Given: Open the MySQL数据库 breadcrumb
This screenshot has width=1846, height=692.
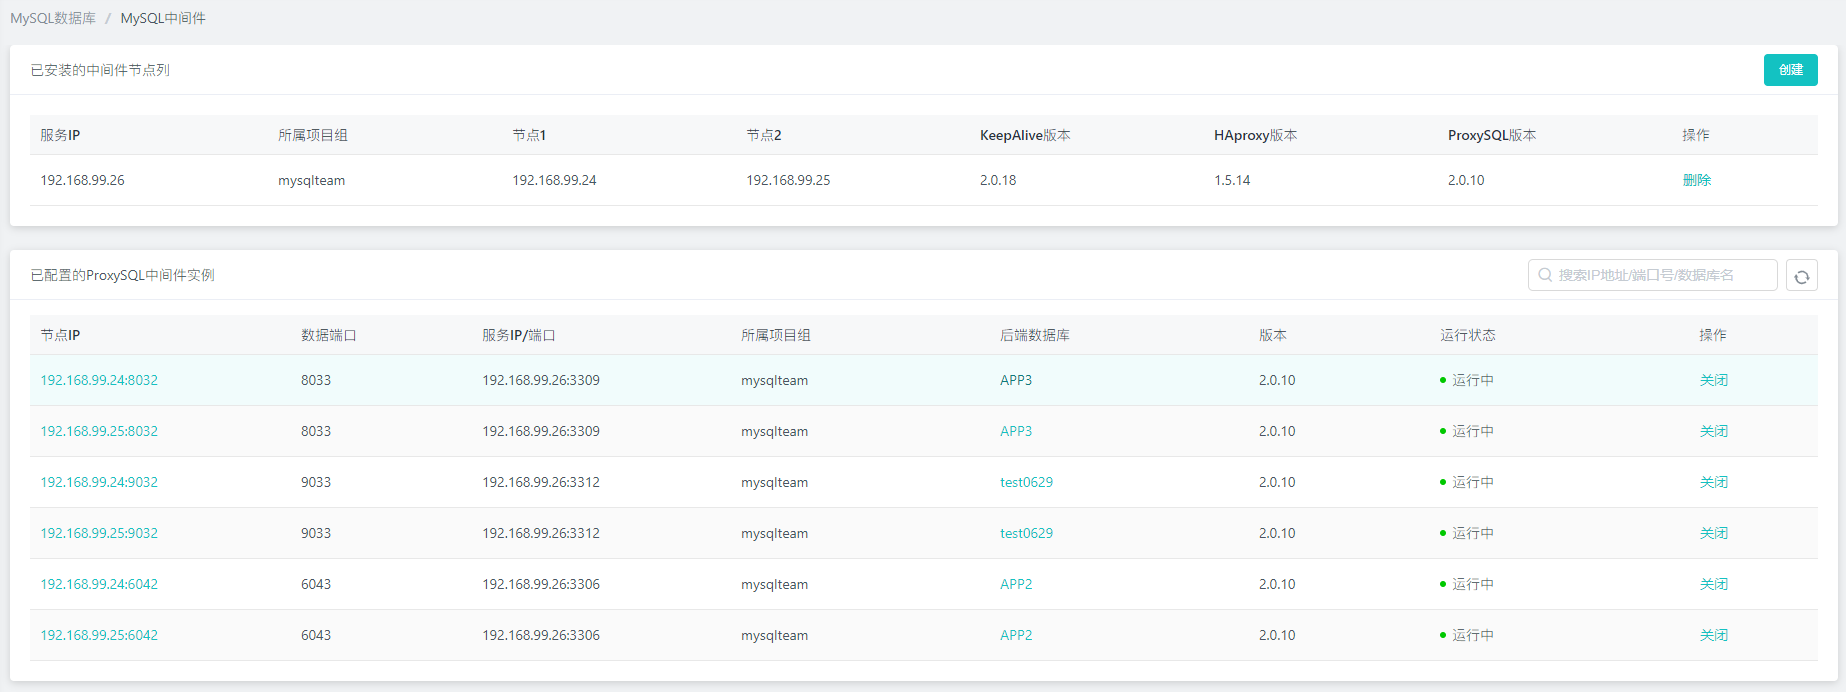Looking at the screenshot, I should [53, 18].
